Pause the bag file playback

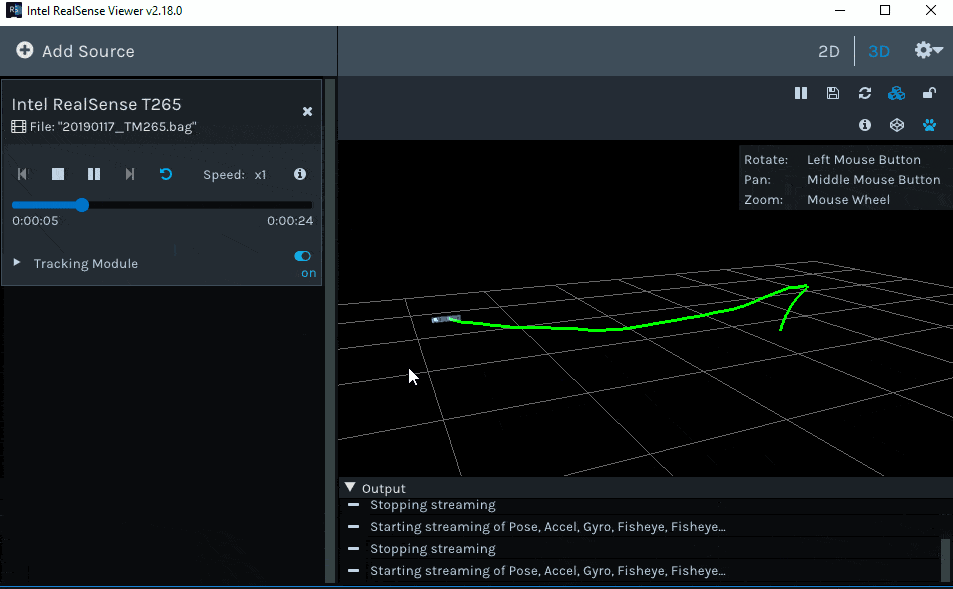94,174
